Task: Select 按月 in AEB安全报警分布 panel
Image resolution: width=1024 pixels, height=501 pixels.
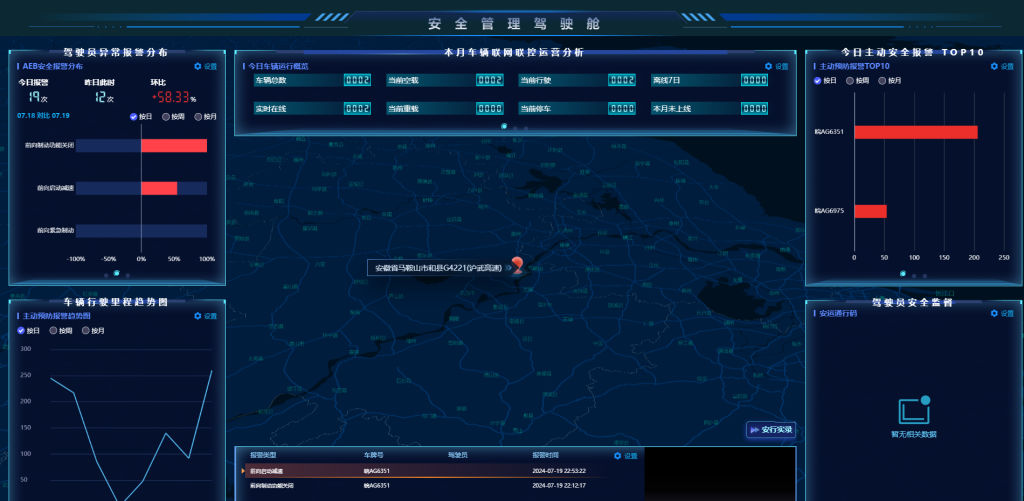Action: point(206,117)
